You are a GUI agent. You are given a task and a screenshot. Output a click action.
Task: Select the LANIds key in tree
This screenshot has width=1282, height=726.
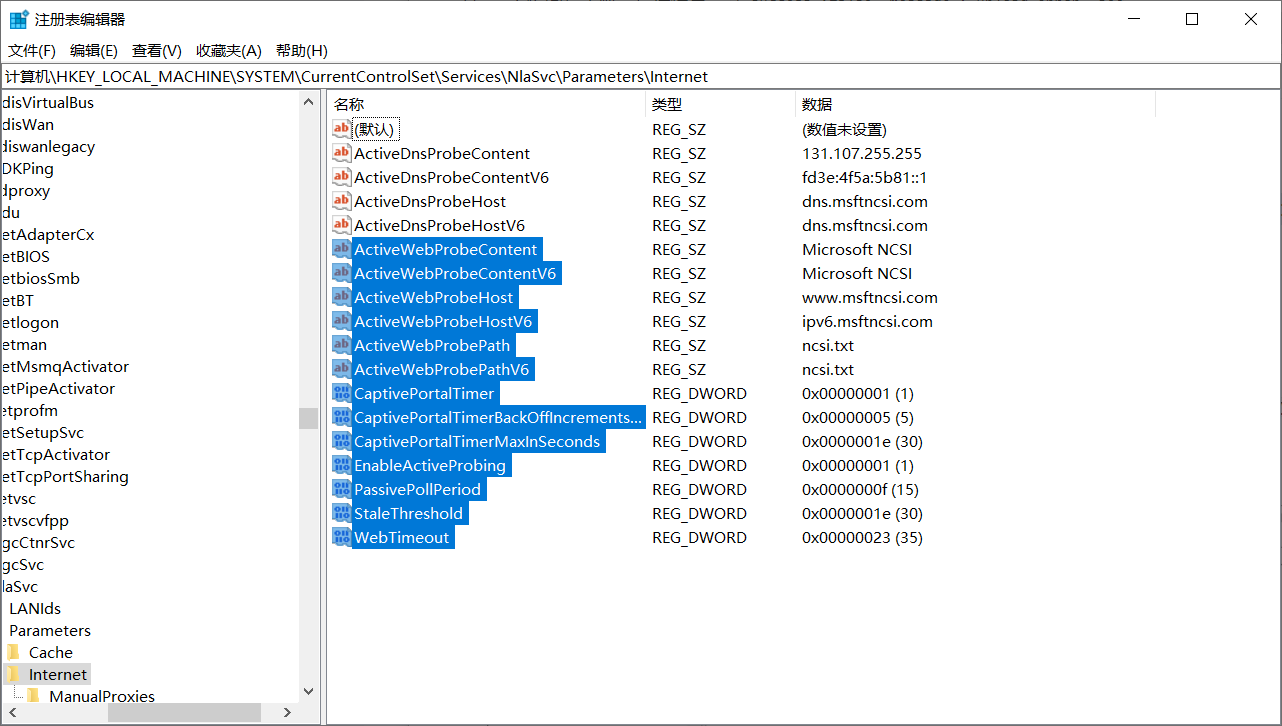(x=34, y=608)
